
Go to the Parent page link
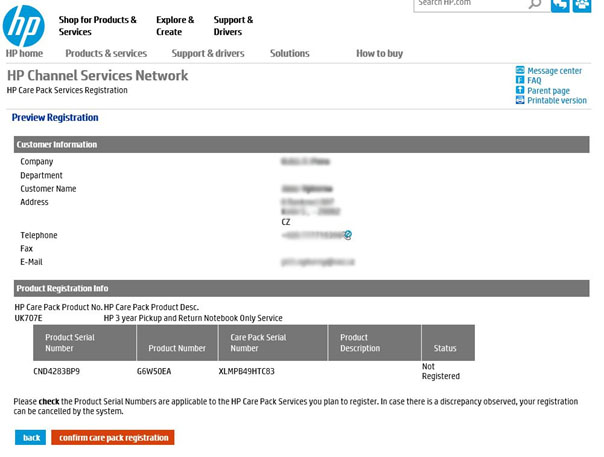coord(548,91)
